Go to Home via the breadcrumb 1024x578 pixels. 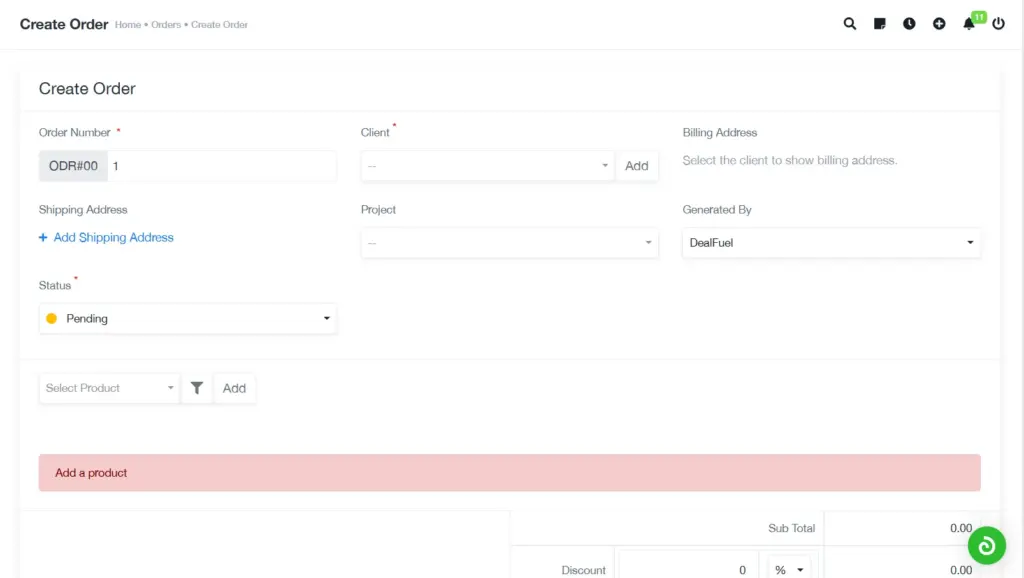tap(127, 24)
